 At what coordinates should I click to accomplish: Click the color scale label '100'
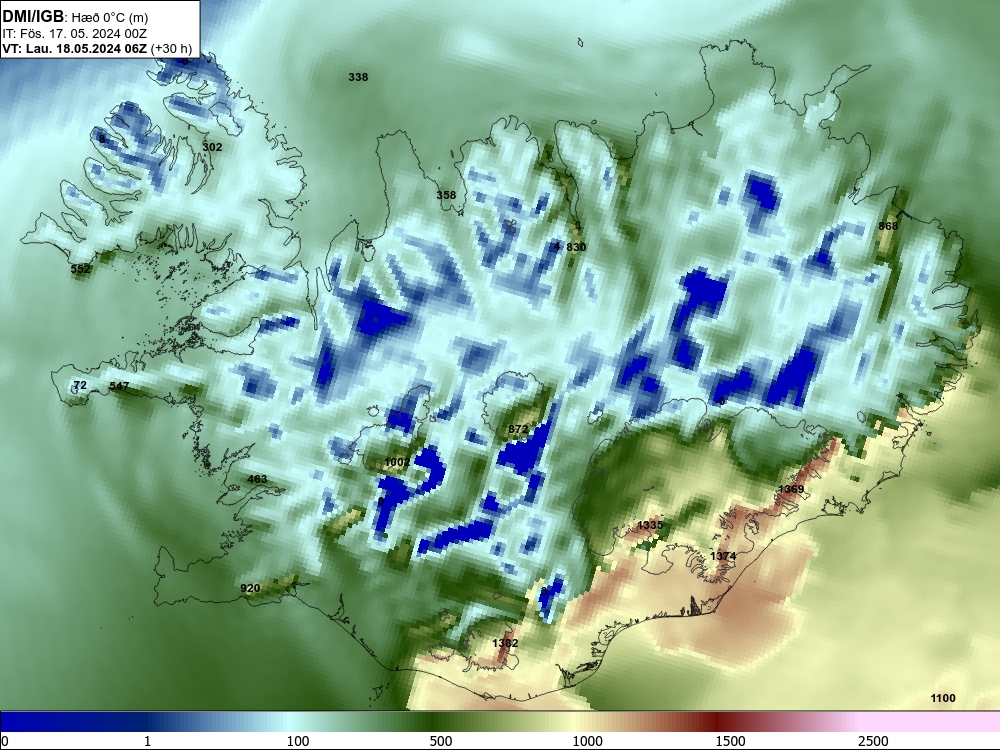(x=298, y=741)
